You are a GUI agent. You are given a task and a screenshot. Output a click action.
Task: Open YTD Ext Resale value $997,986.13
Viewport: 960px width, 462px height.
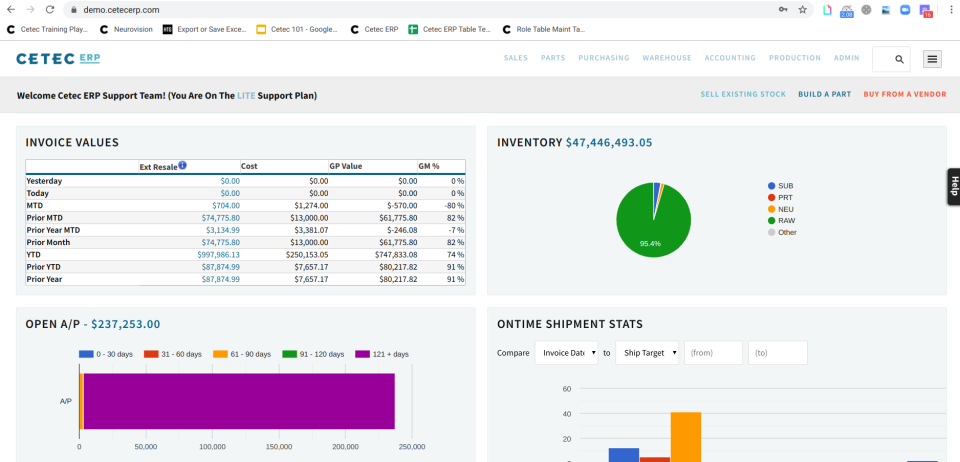coord(219,255)
